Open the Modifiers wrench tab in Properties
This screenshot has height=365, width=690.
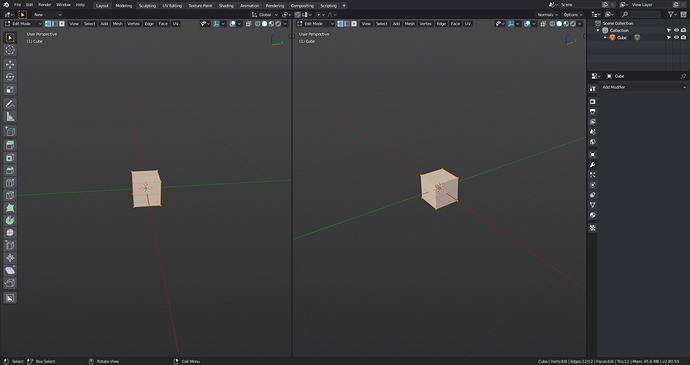592,165
